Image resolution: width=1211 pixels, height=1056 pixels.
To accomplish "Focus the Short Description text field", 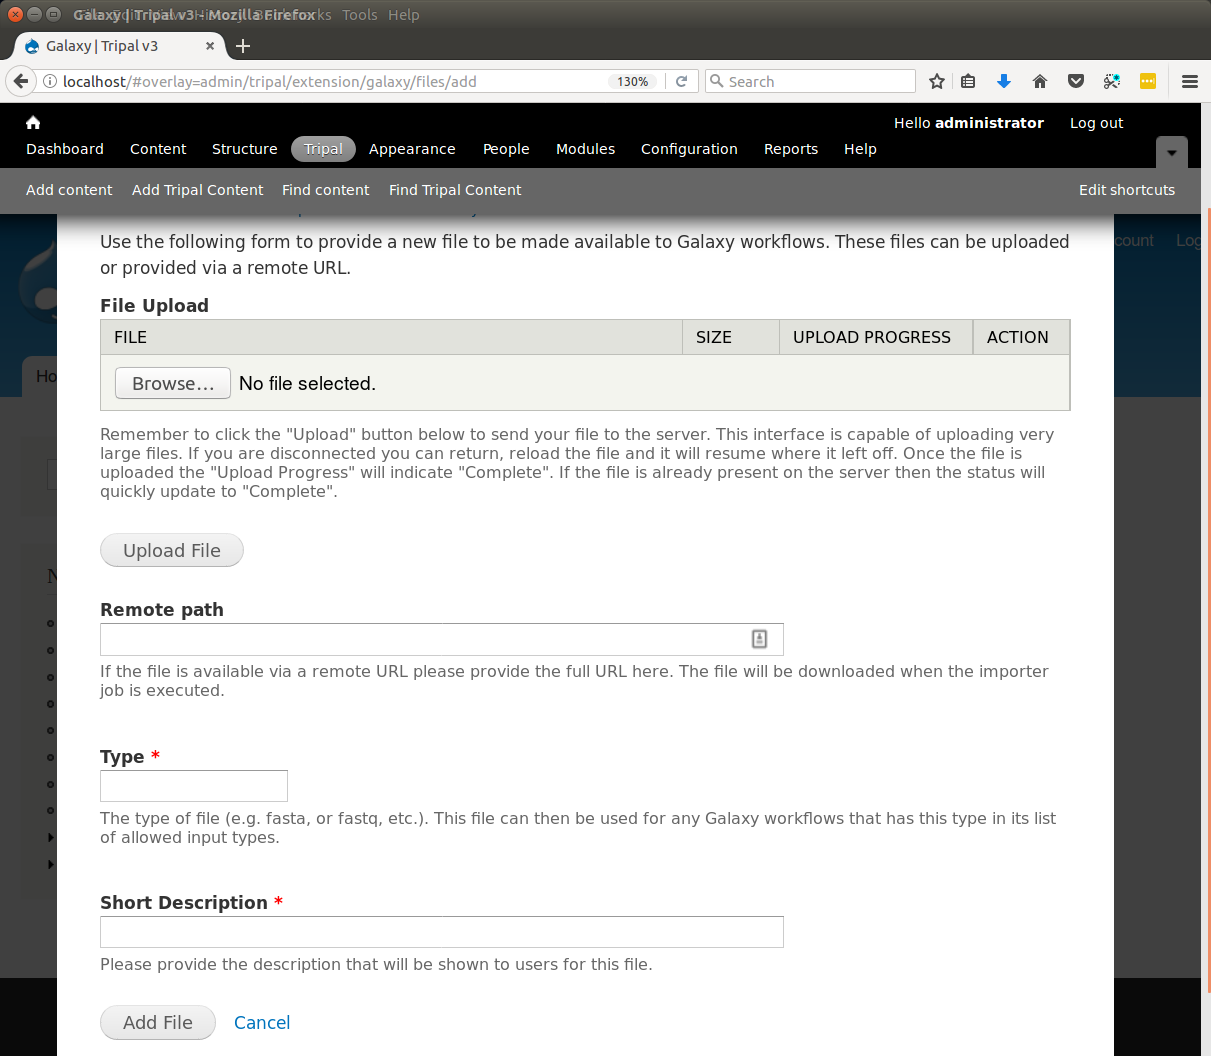I will click(x=442, y=932).
